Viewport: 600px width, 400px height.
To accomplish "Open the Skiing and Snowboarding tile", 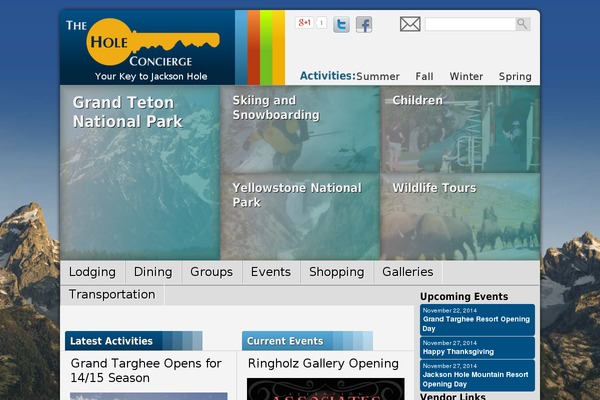I will pos(300,129).
